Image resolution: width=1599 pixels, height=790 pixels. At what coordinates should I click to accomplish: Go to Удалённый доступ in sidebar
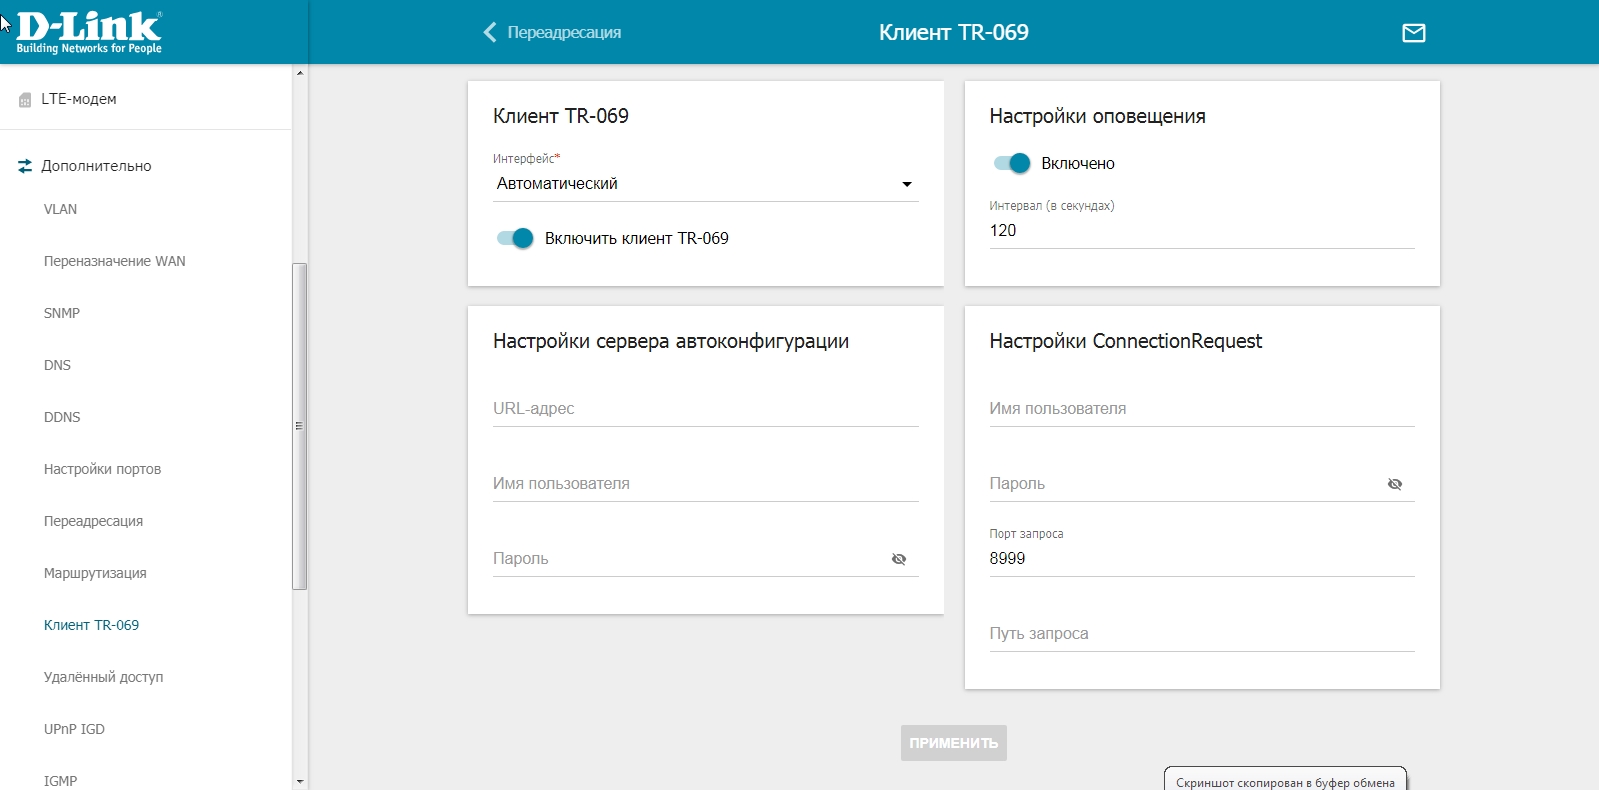(x=103, y=677)
